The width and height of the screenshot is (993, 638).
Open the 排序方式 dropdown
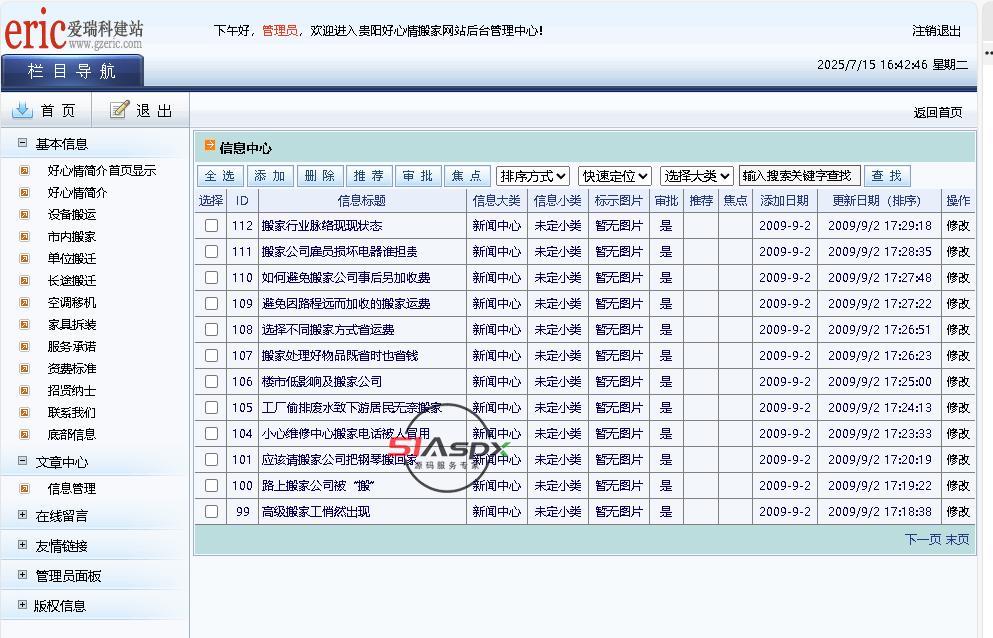click(533, 176)
